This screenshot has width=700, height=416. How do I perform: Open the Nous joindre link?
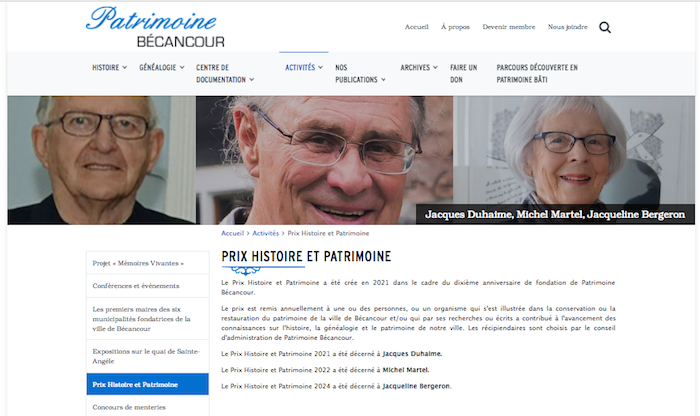point(567,27)
